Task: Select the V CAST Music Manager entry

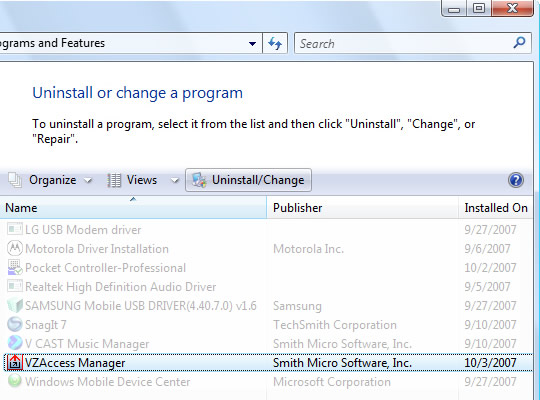Action: [x=87, y=343]
